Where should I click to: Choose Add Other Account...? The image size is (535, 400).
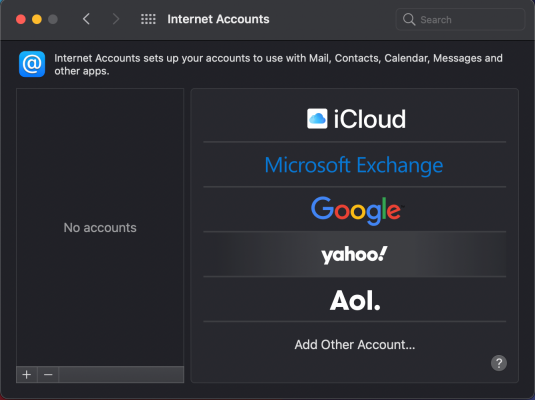(x=355, y=345)
